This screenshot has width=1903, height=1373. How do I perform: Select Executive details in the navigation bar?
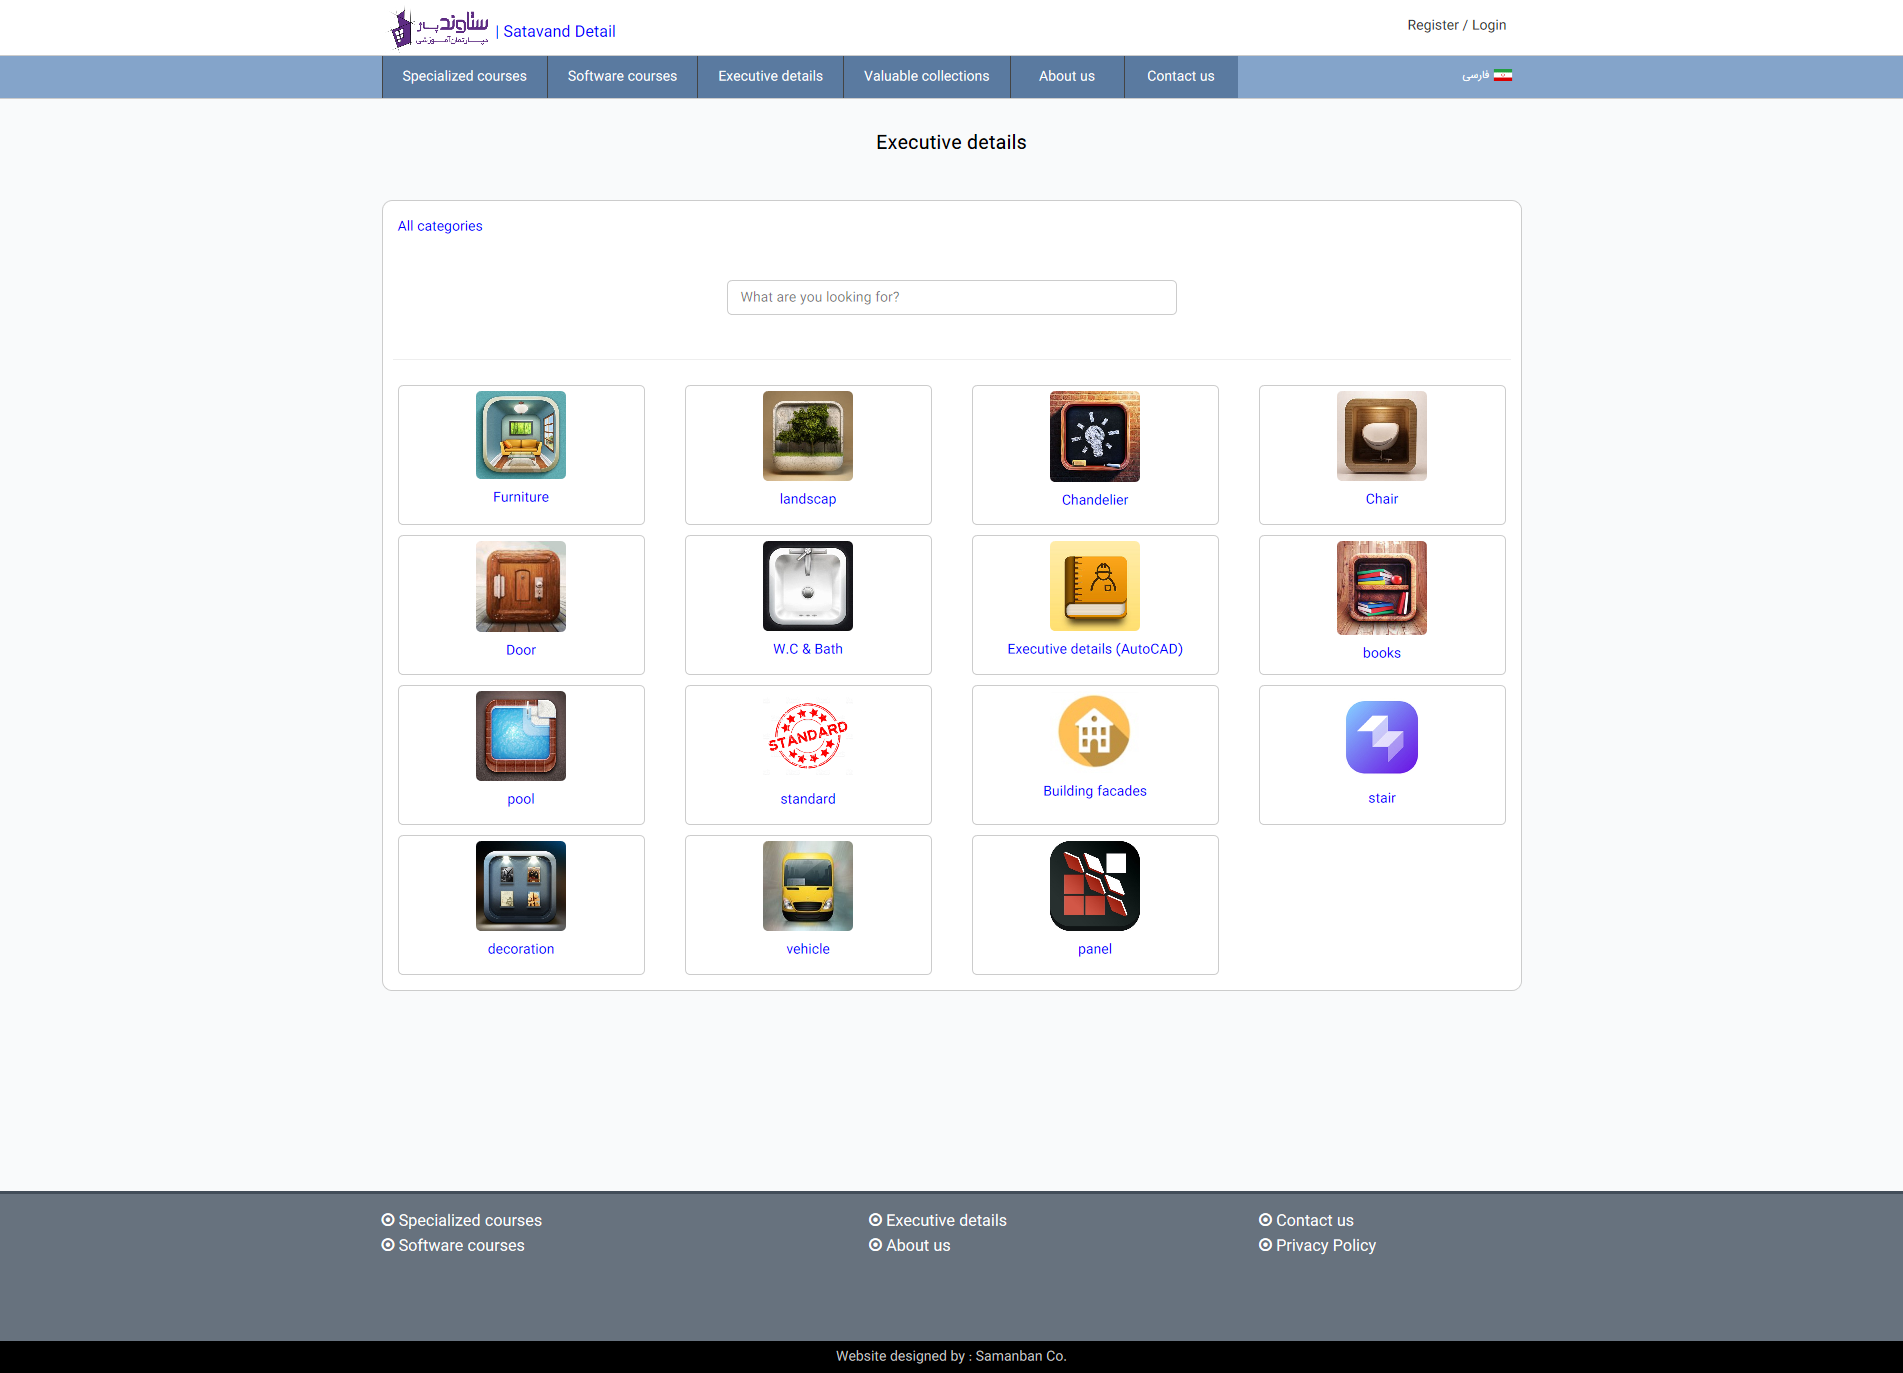770,76
